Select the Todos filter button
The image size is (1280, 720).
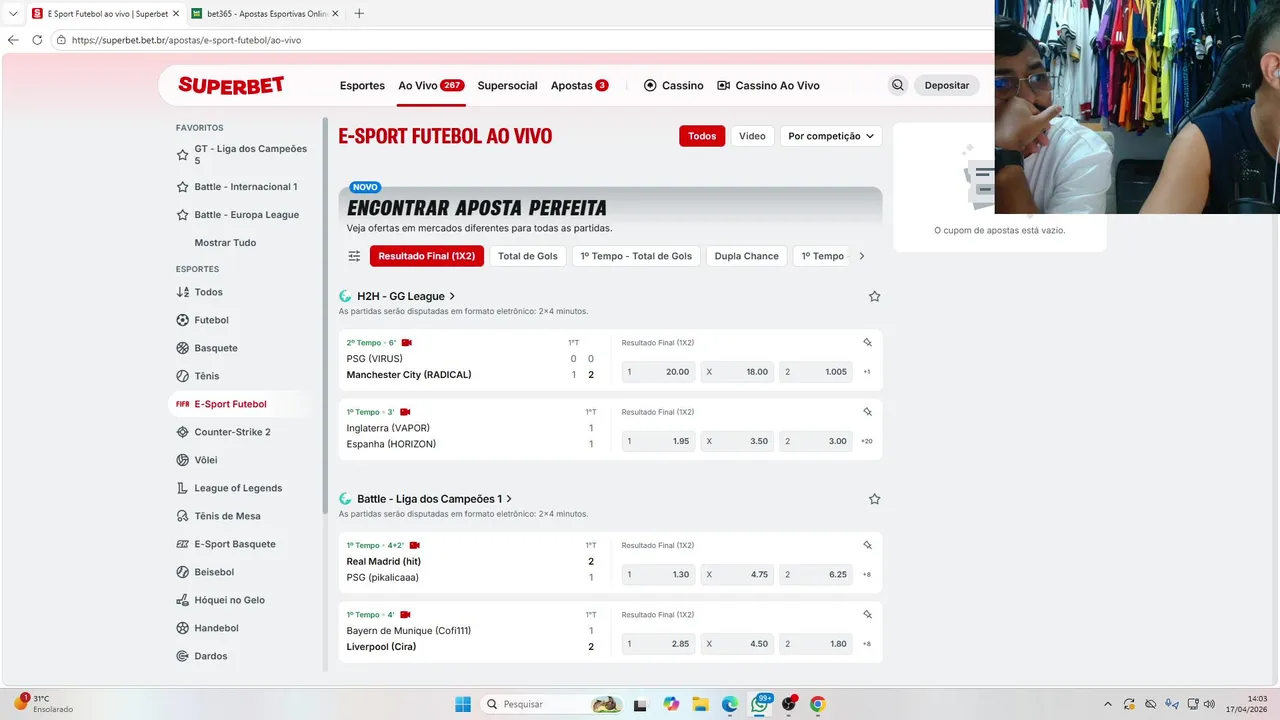[x=702, y=136]
